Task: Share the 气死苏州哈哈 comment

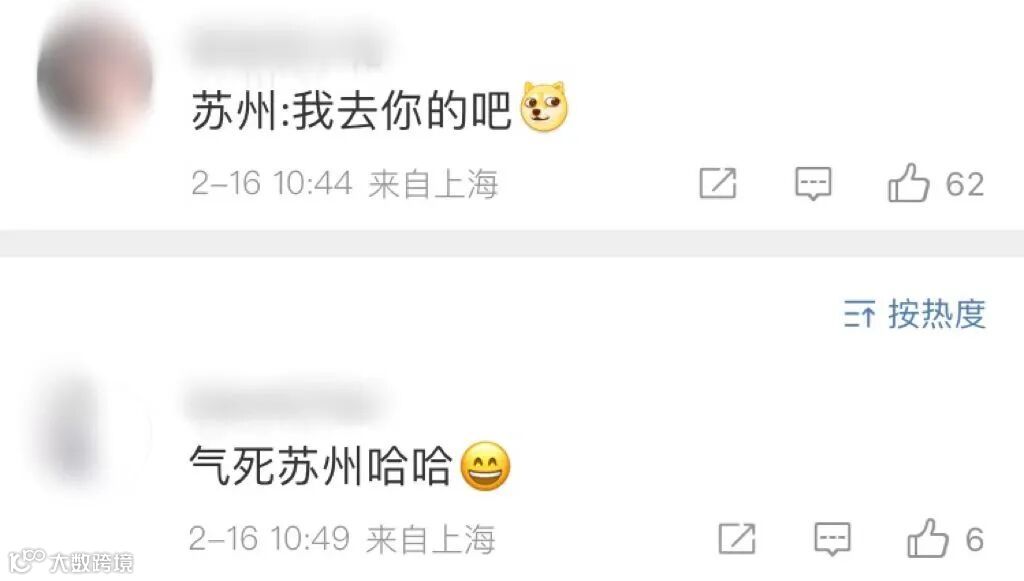Action: (737, 539)
